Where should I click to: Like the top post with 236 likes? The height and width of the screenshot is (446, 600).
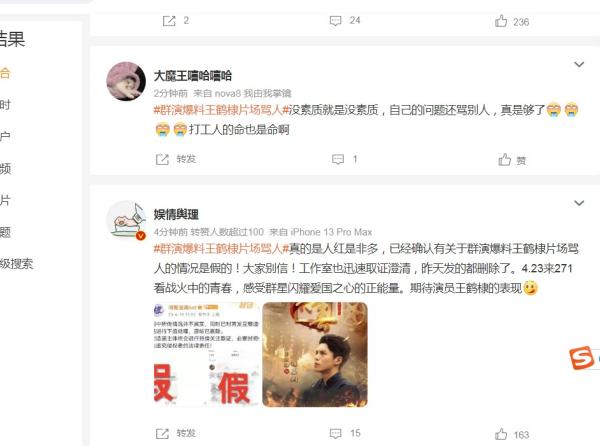tap(501, 21)
